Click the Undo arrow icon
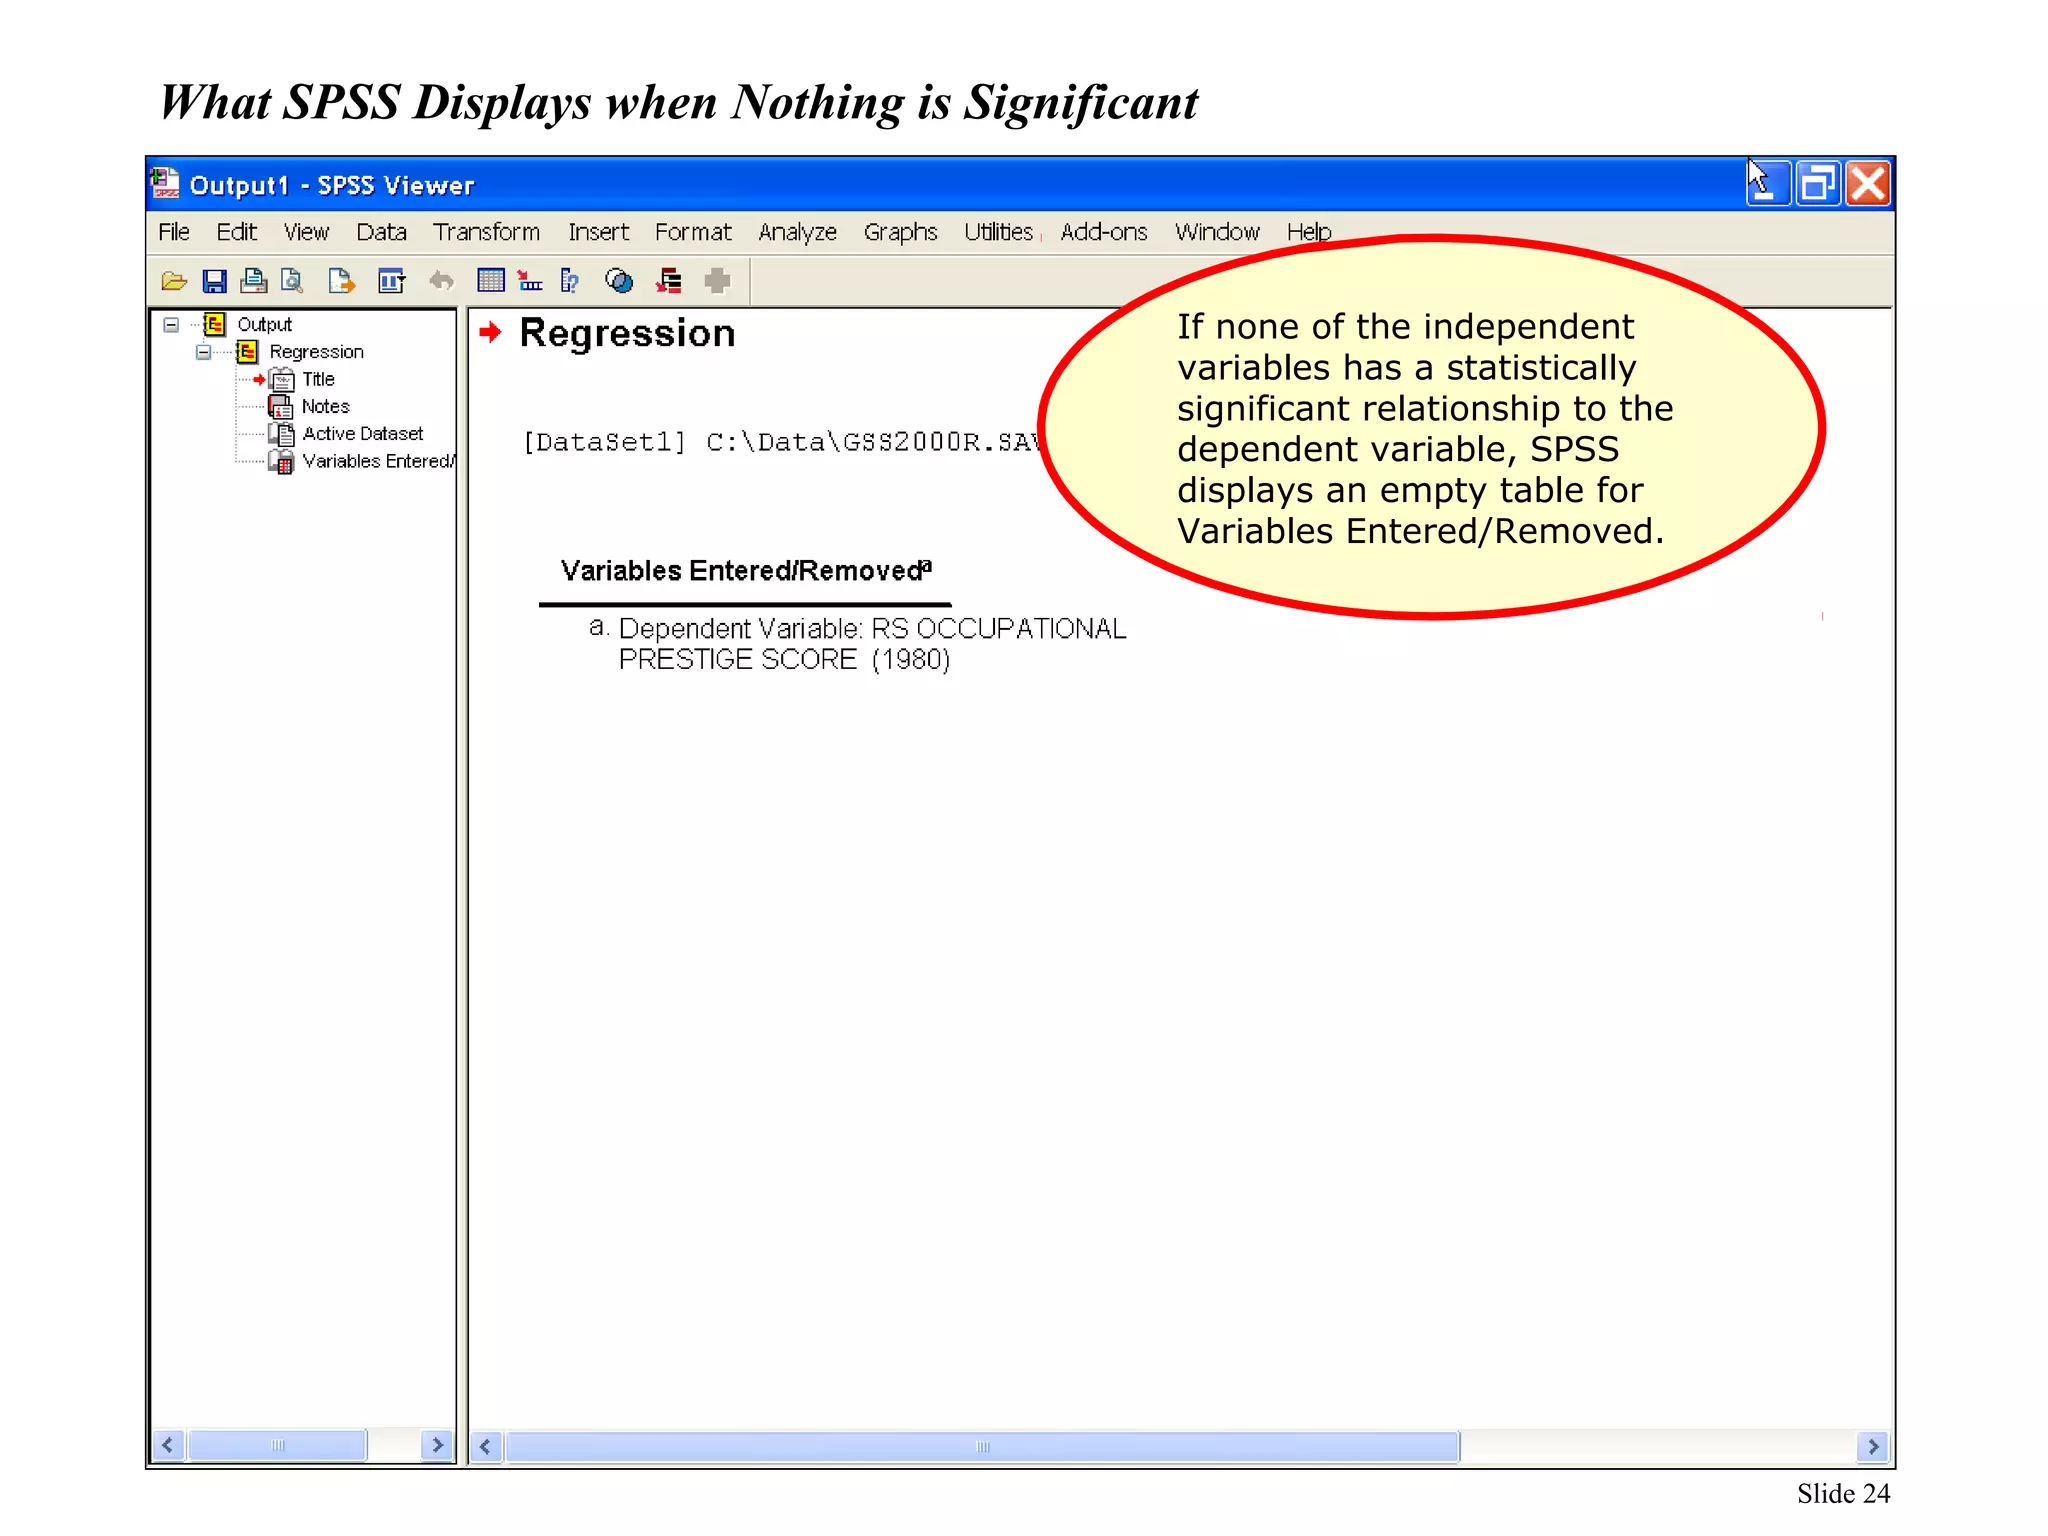Viewport: 2048px width, 1536px height. (441, 282)
